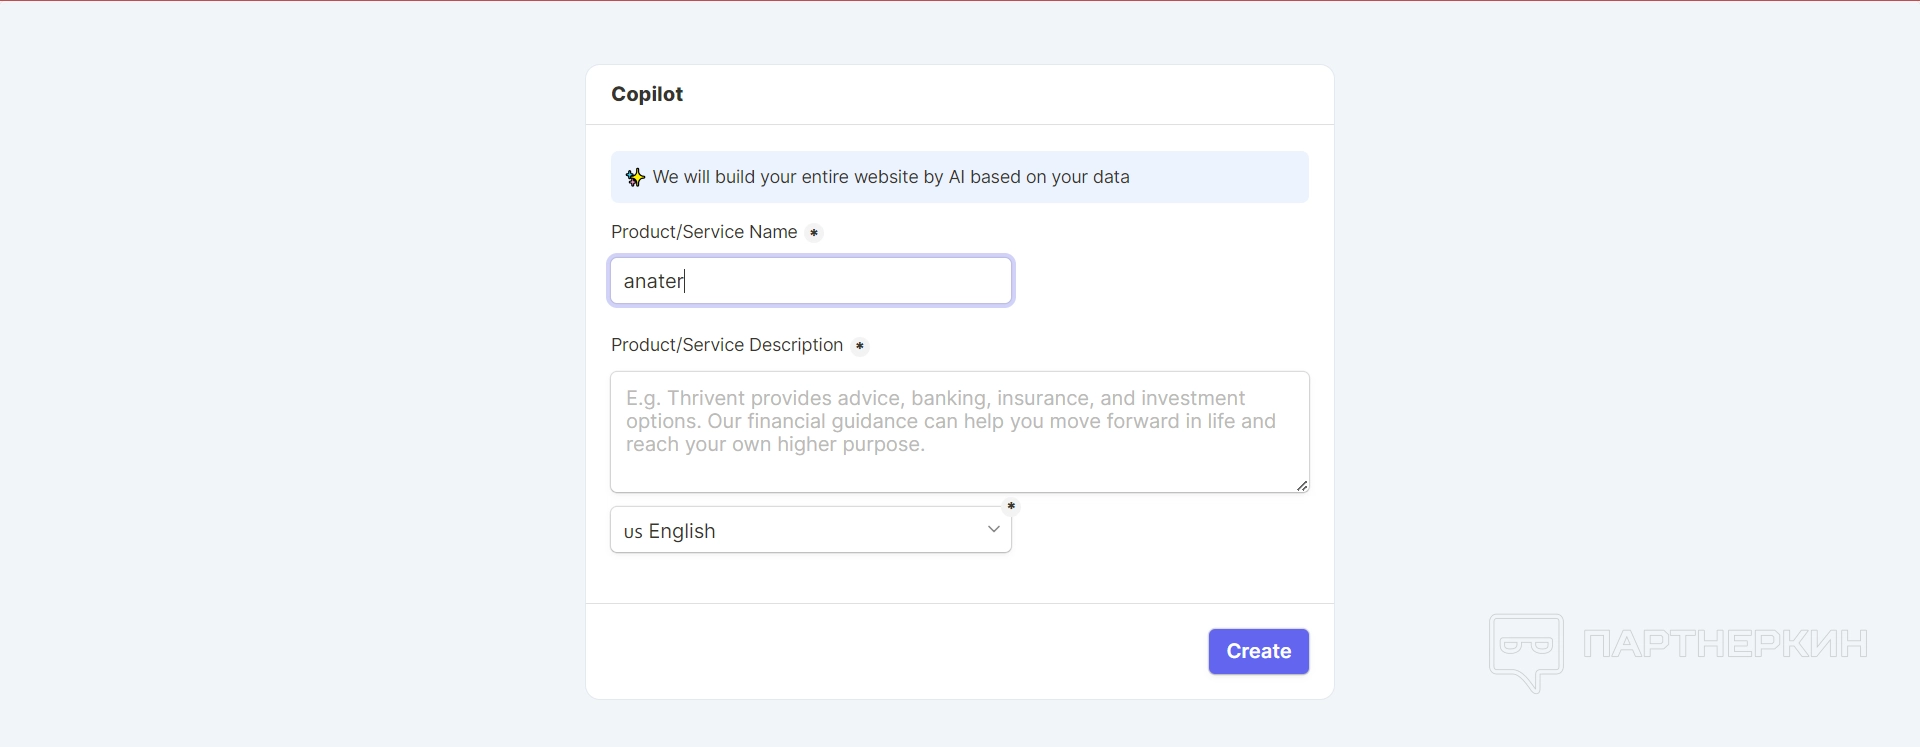This screenshot has height=747, width=1920.
Task: Click the sparkle icon in the AI banner
Action: pos(635,178)
